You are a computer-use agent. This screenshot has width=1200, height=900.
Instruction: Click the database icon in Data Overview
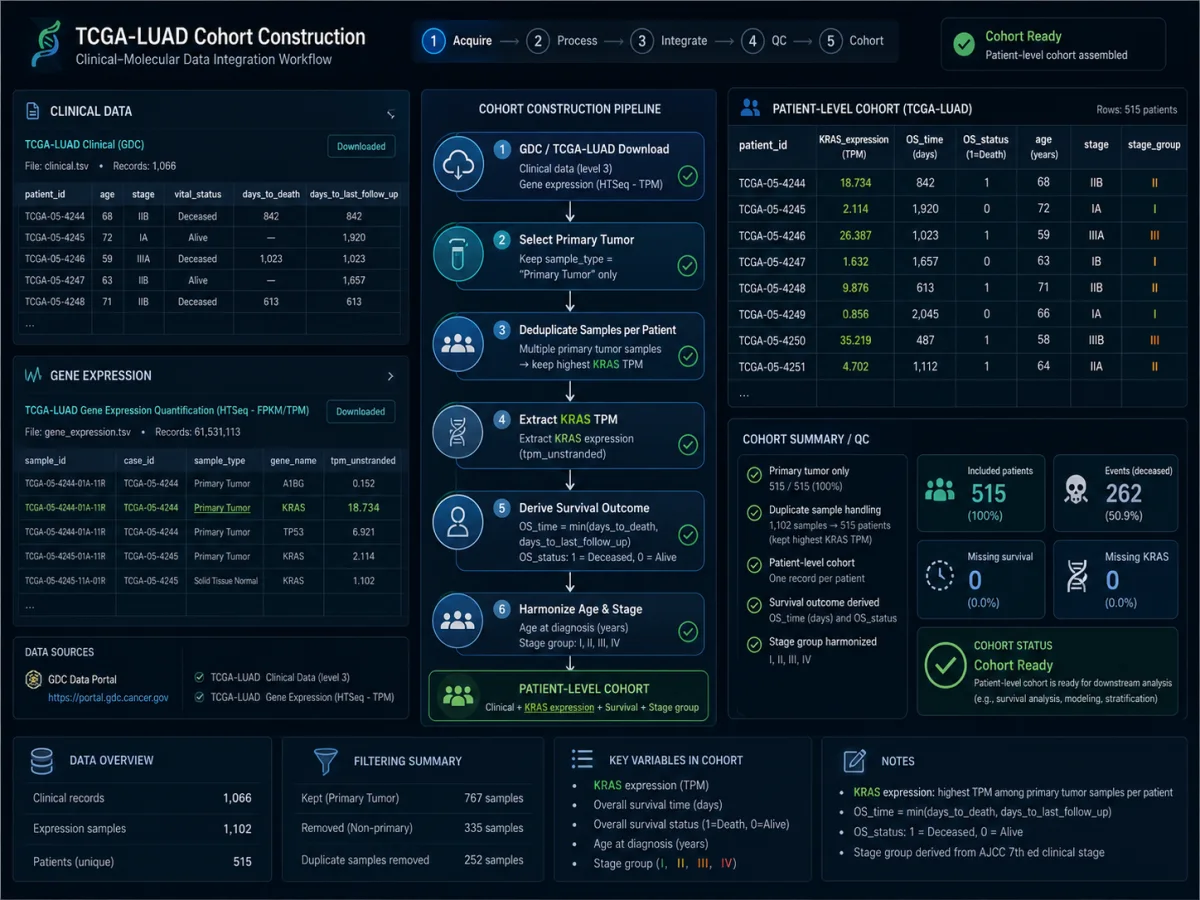click(x=42, y=761)
